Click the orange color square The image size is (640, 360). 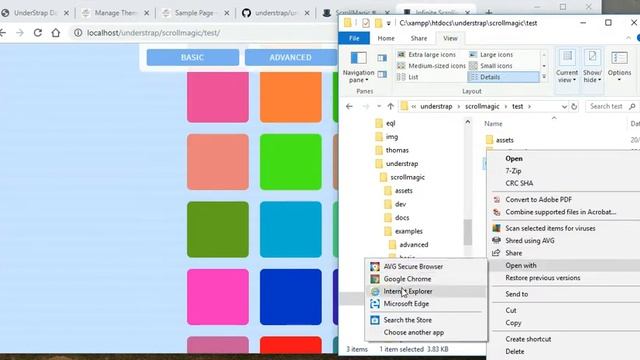(291, 97)
